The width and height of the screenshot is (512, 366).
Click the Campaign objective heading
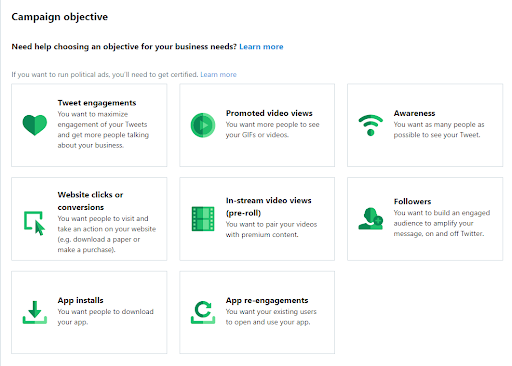[60, 17]
